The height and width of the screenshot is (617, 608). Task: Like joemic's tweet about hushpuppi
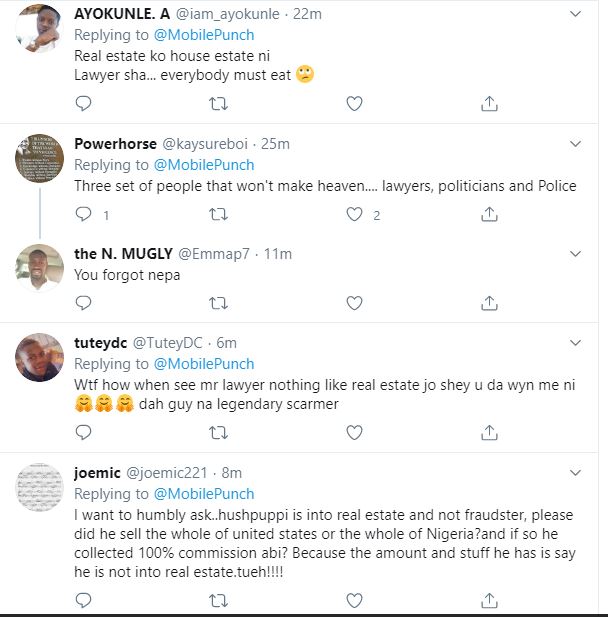(x=353, y=600)
